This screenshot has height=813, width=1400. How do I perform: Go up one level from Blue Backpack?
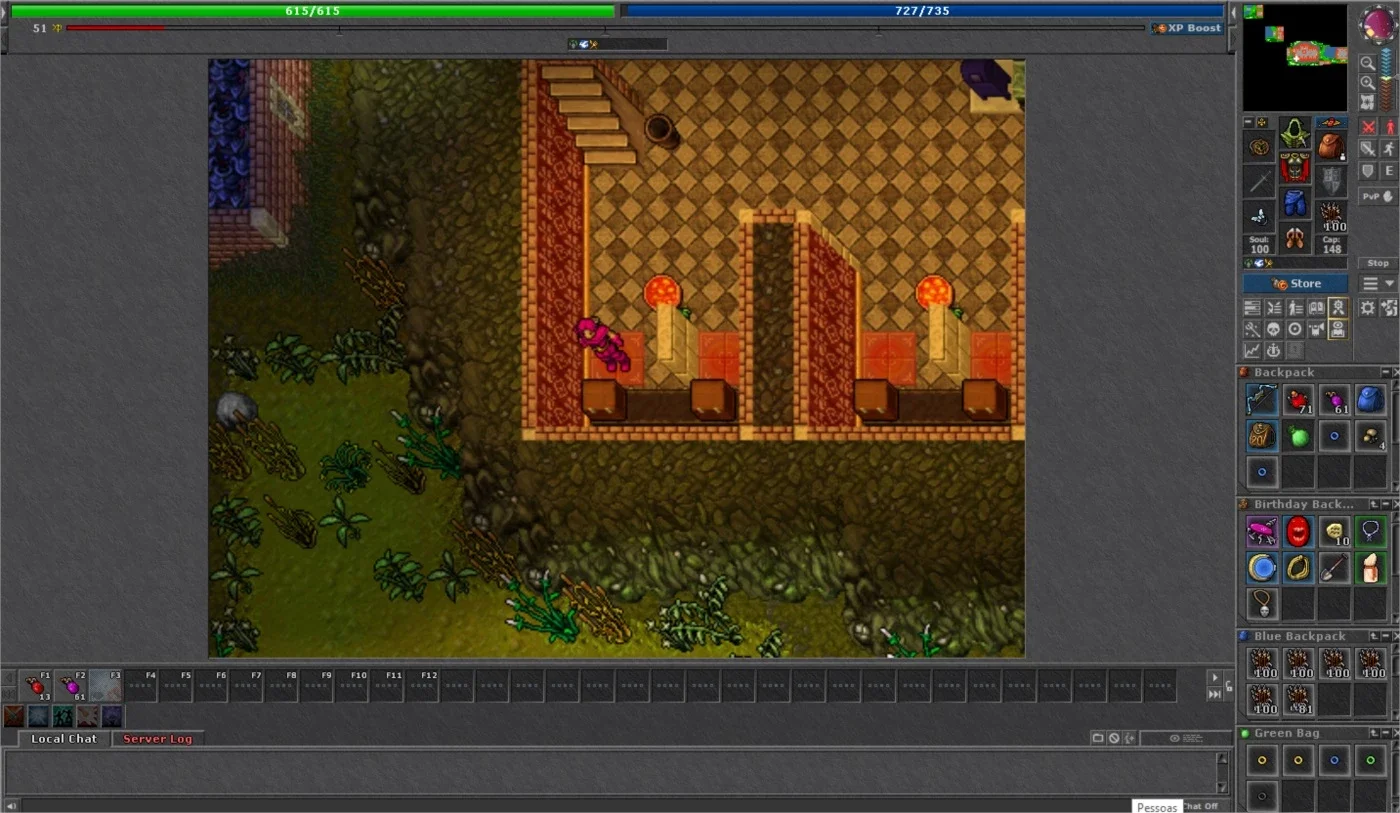click(1374, 637)
